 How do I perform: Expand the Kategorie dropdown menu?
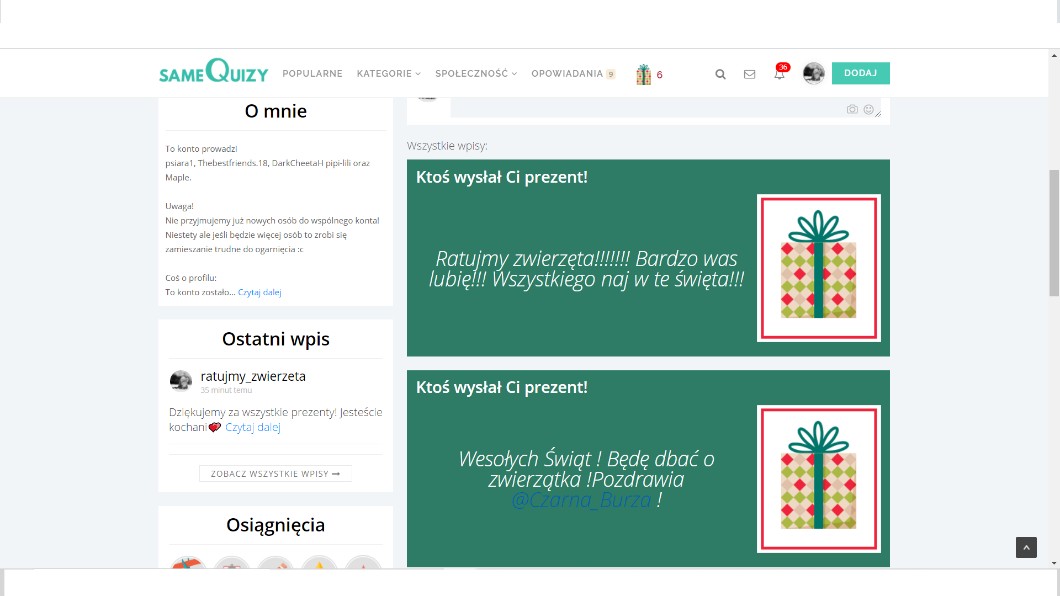(x=388, y=74)
